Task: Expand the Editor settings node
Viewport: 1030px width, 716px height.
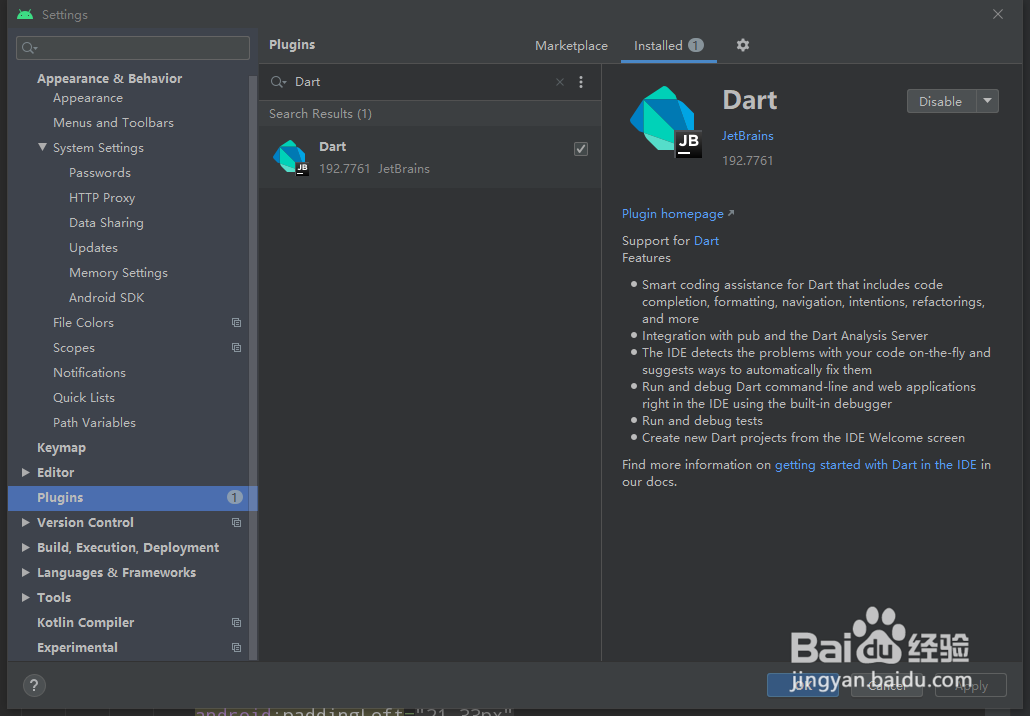Action: 26,472
